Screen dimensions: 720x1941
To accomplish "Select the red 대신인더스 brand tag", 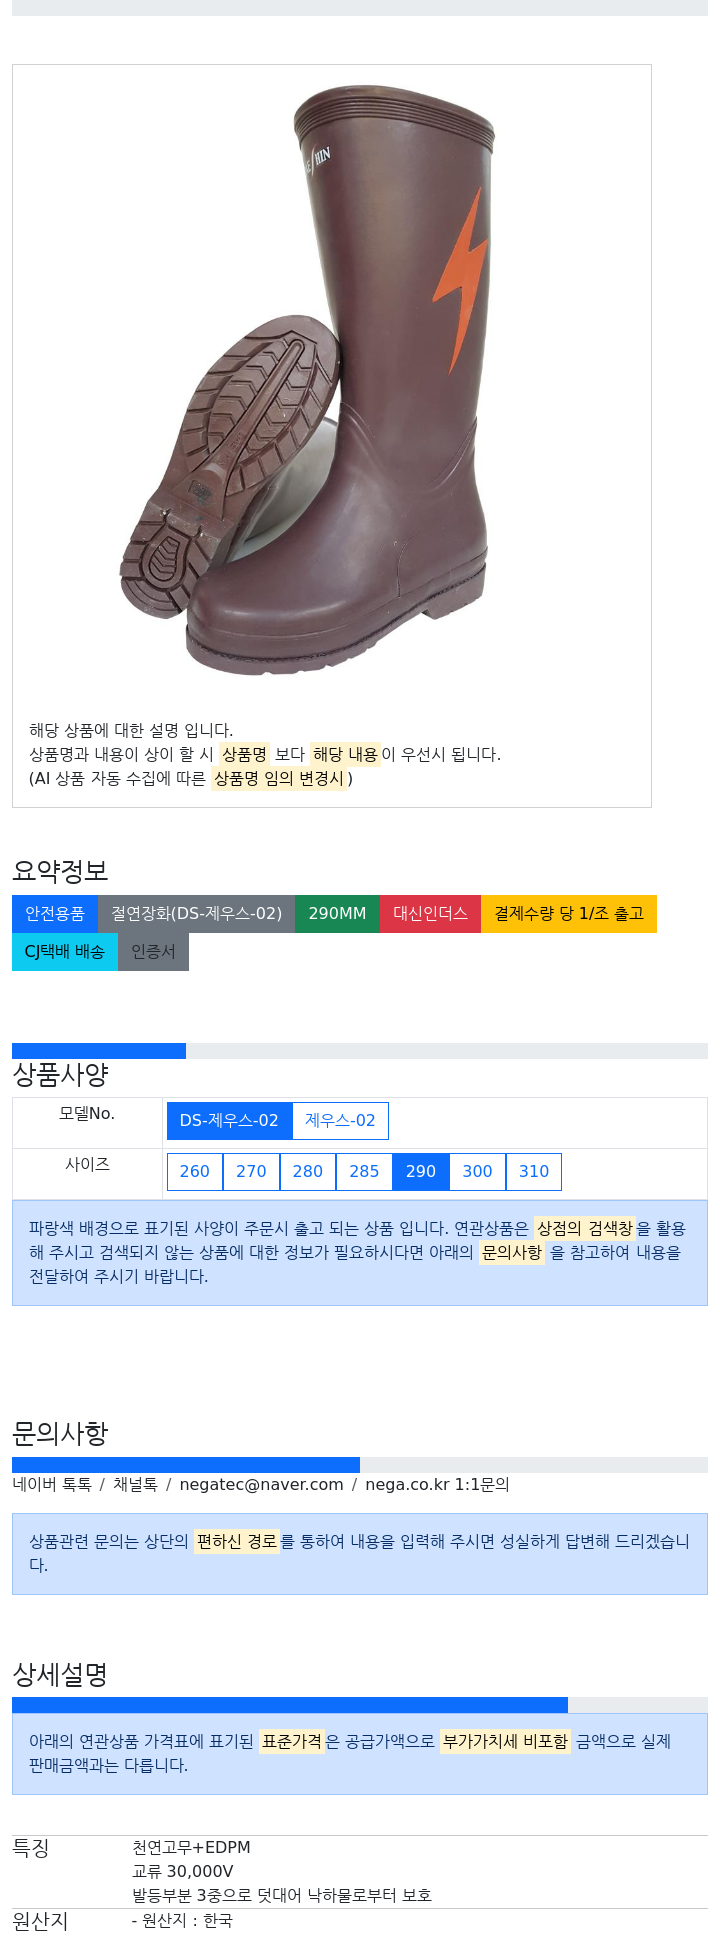I will point(430,914).
